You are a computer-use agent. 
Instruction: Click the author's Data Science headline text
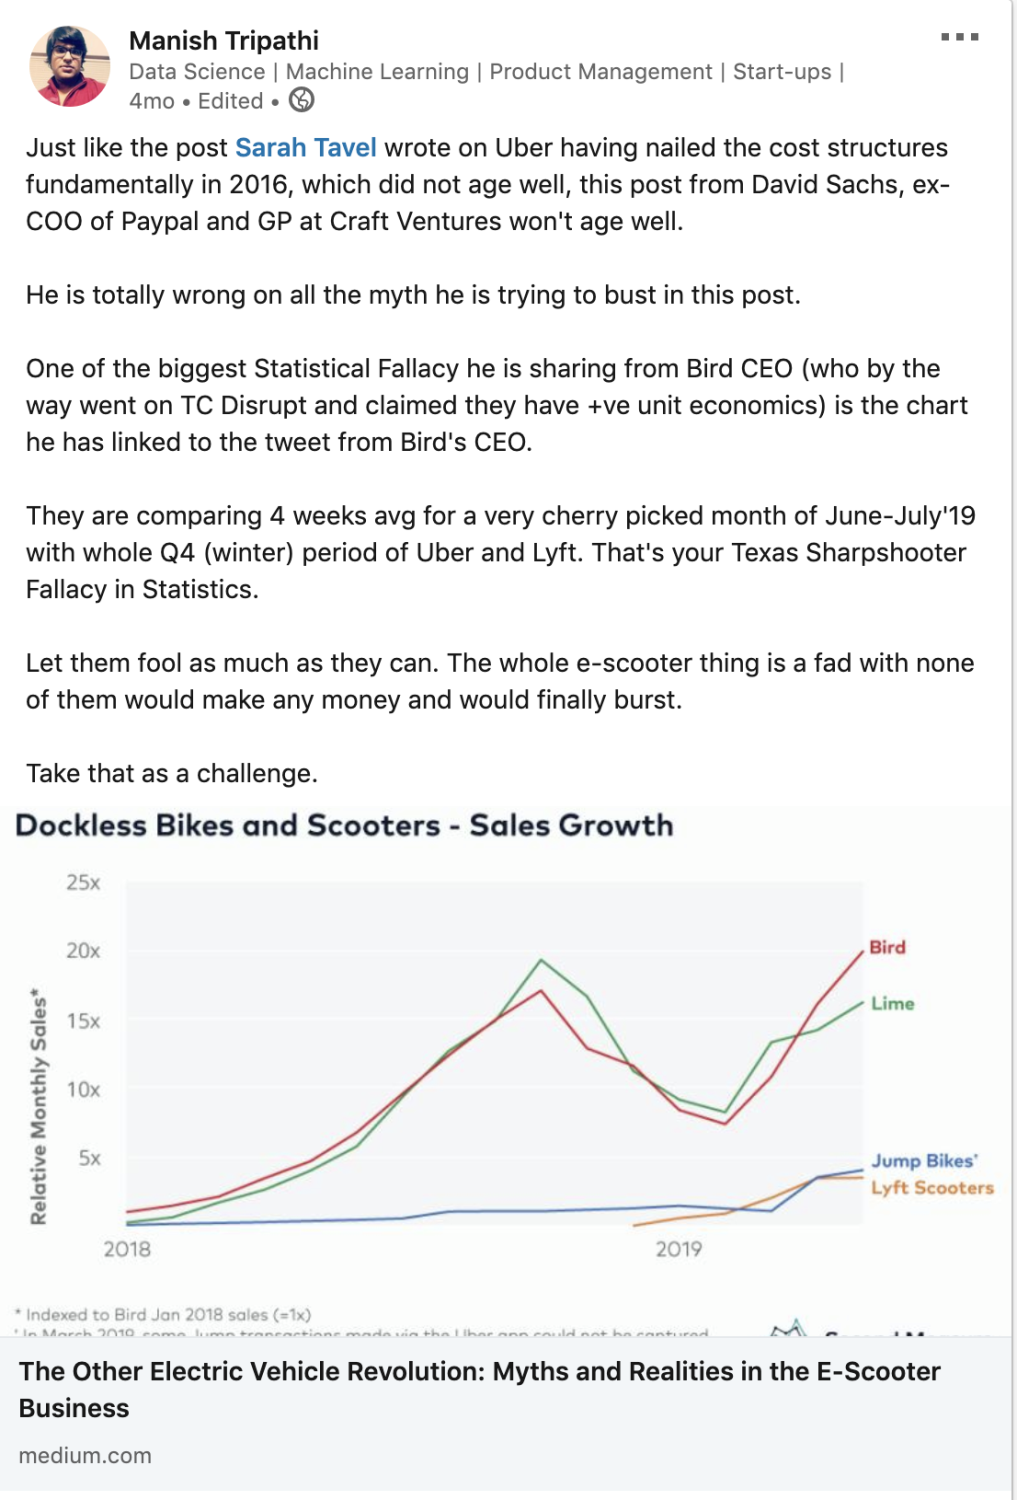click(x=486, y=72)
